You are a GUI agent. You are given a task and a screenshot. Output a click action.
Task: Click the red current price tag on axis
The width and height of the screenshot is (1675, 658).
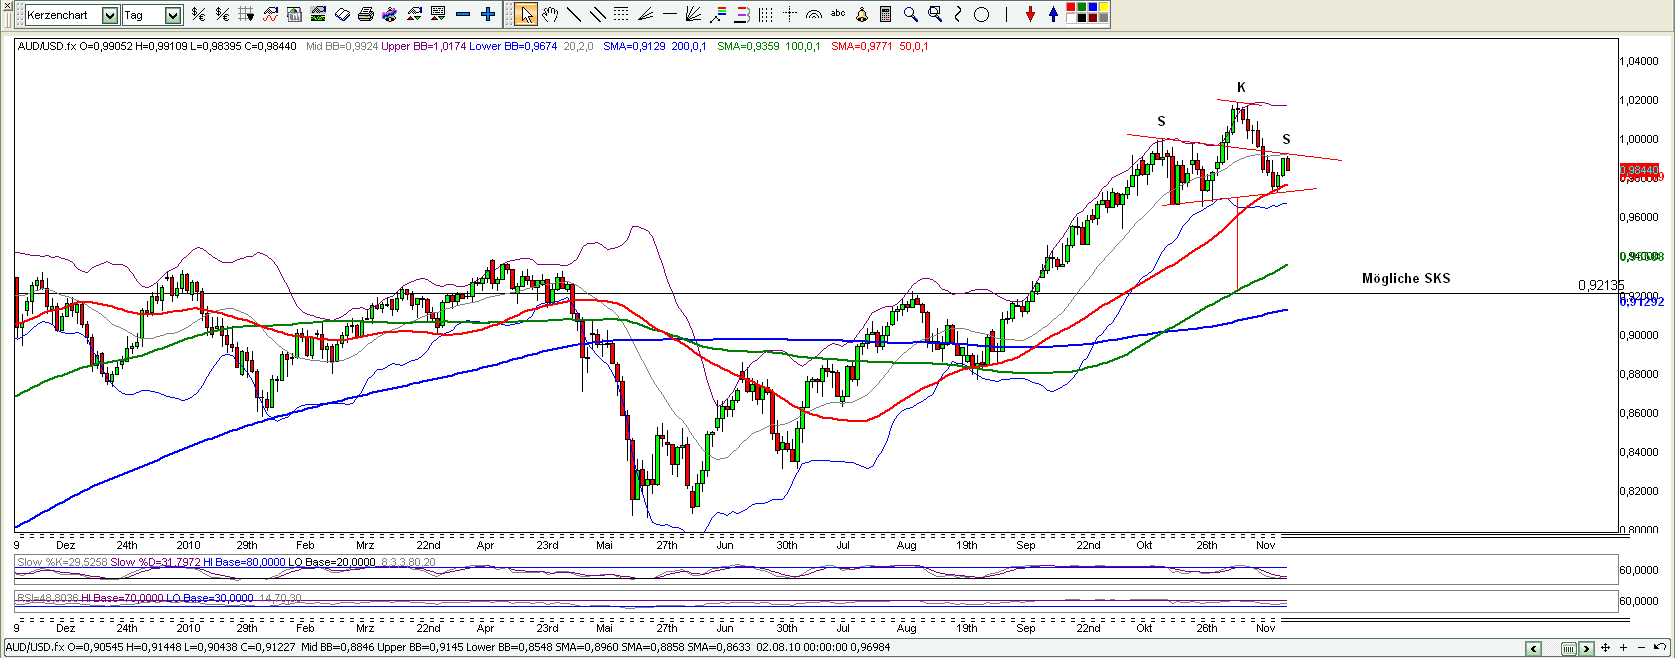[1640, 171]
